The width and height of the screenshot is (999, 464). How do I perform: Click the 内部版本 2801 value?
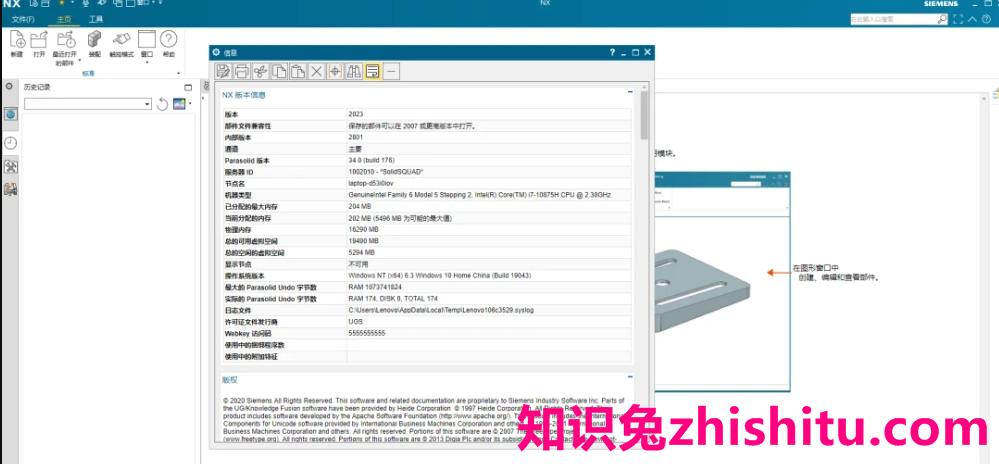[x=356, y=137]
